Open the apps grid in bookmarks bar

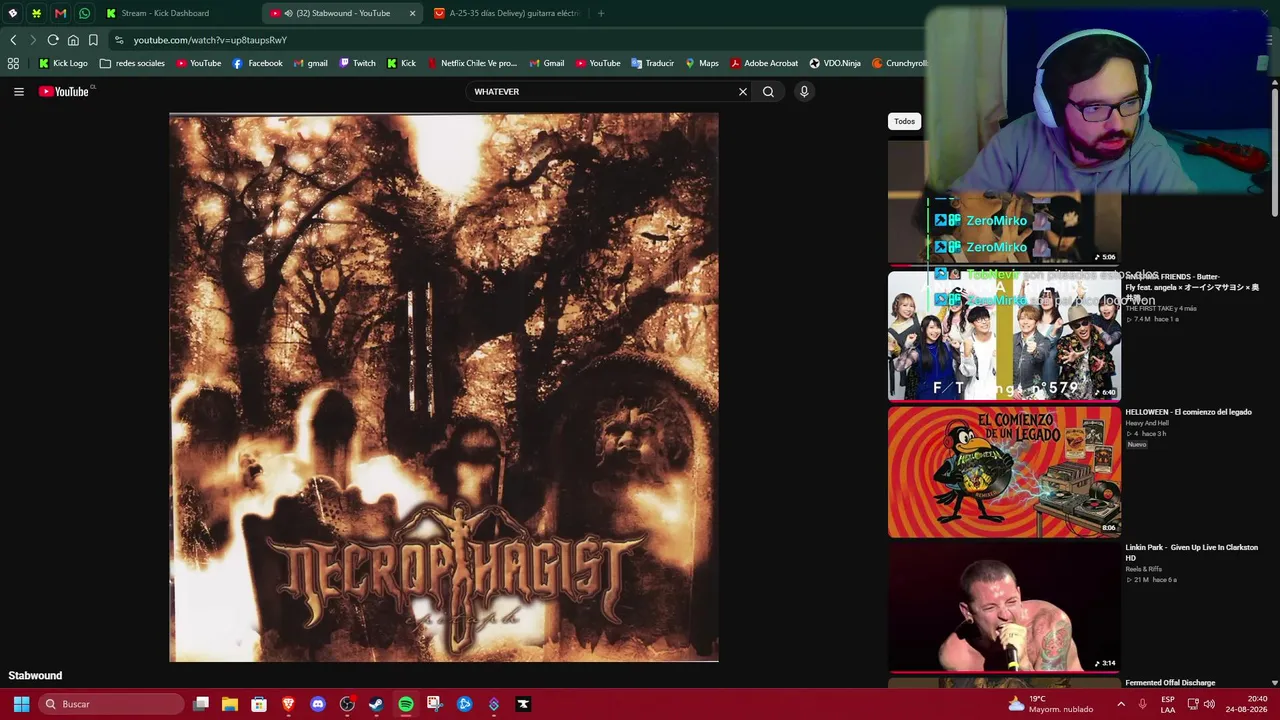(13, 63)
